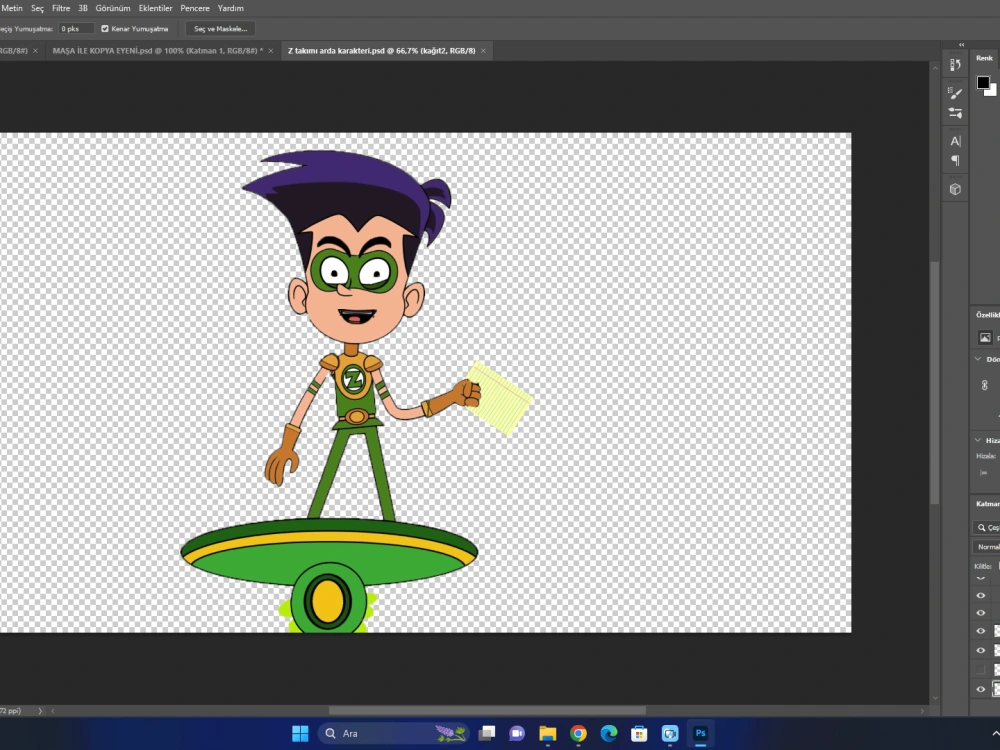Open the status bar info arrow menu
Image resolution: width=1000 pixels, height=750 pixels.
coord(40,710)
